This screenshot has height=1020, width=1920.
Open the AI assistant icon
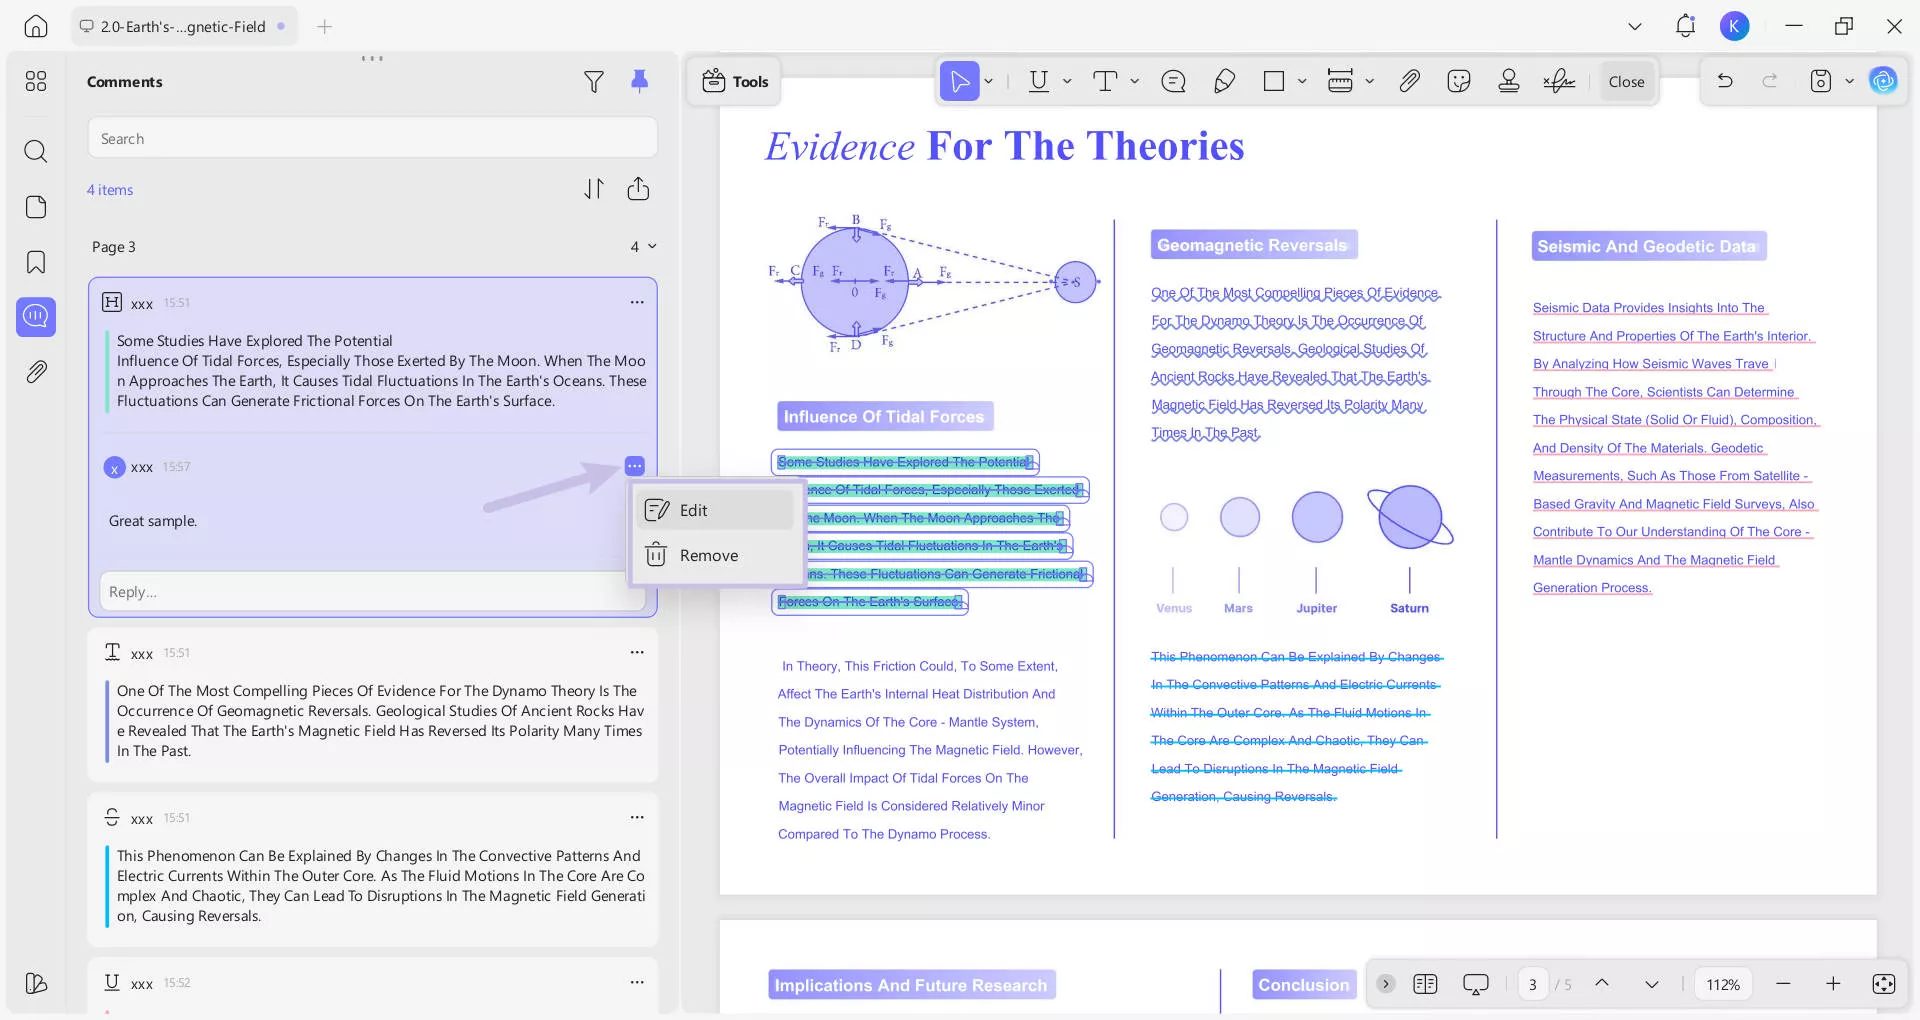tap(1883, 81)
